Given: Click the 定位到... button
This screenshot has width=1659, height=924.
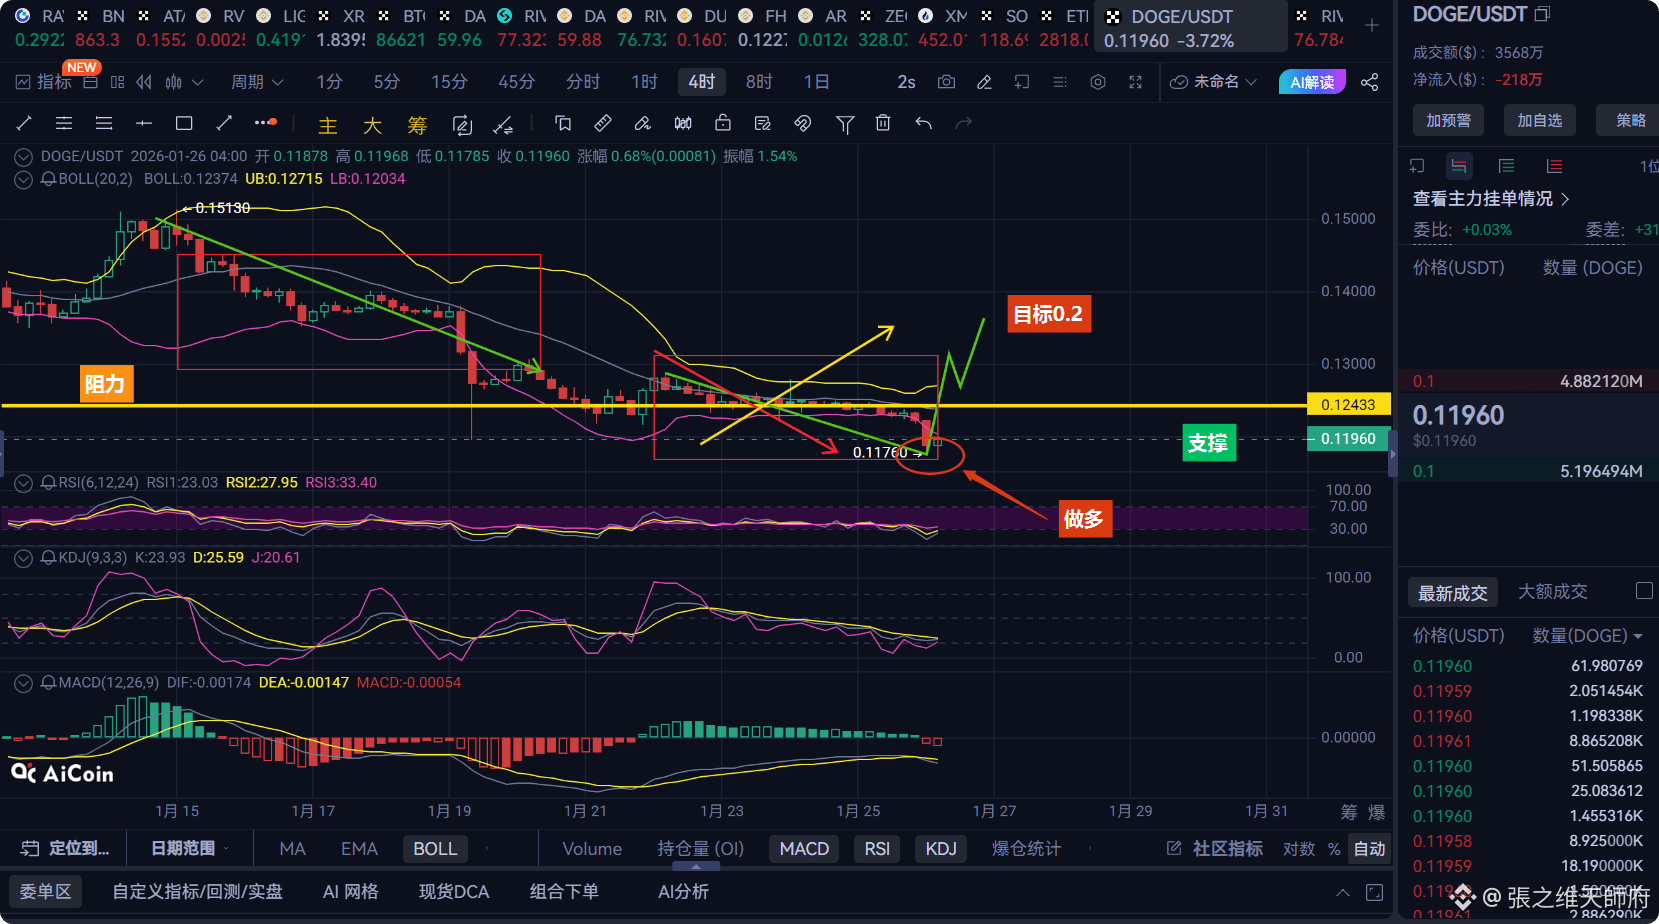Looking at the screenshot, I should pyautogui.click(x=66, y=849).
